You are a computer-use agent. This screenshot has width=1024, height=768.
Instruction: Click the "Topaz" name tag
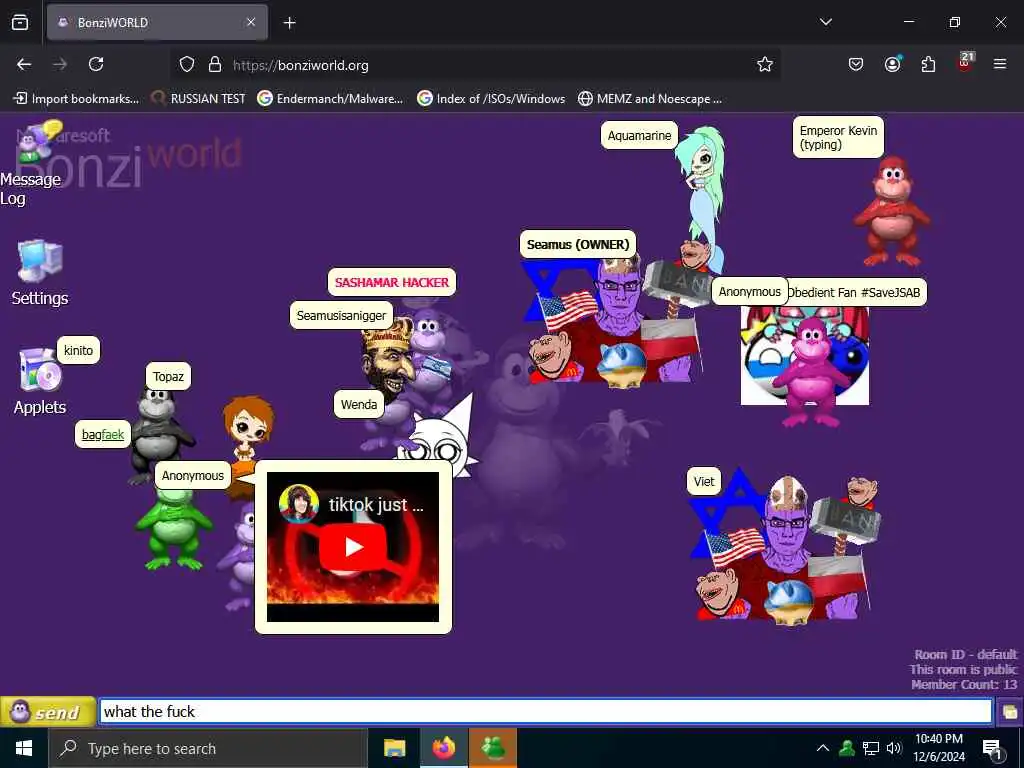[168, 376]
